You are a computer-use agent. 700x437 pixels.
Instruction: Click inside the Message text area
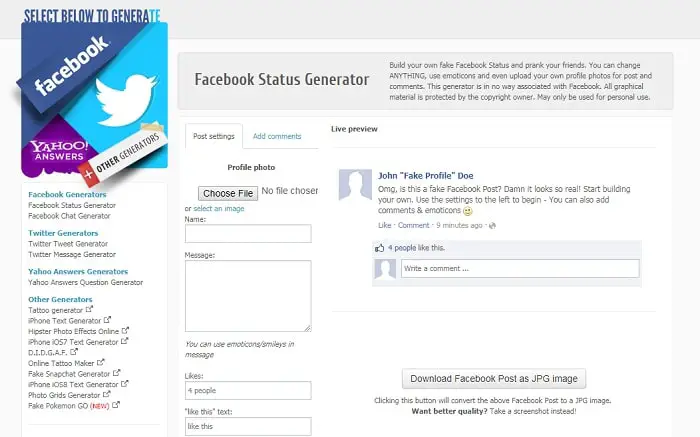tap(248, 296)
